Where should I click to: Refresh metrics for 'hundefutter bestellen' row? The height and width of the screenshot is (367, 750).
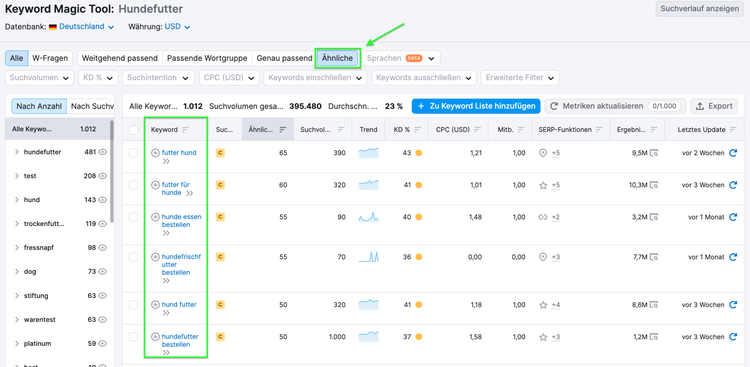click(733, 337)
